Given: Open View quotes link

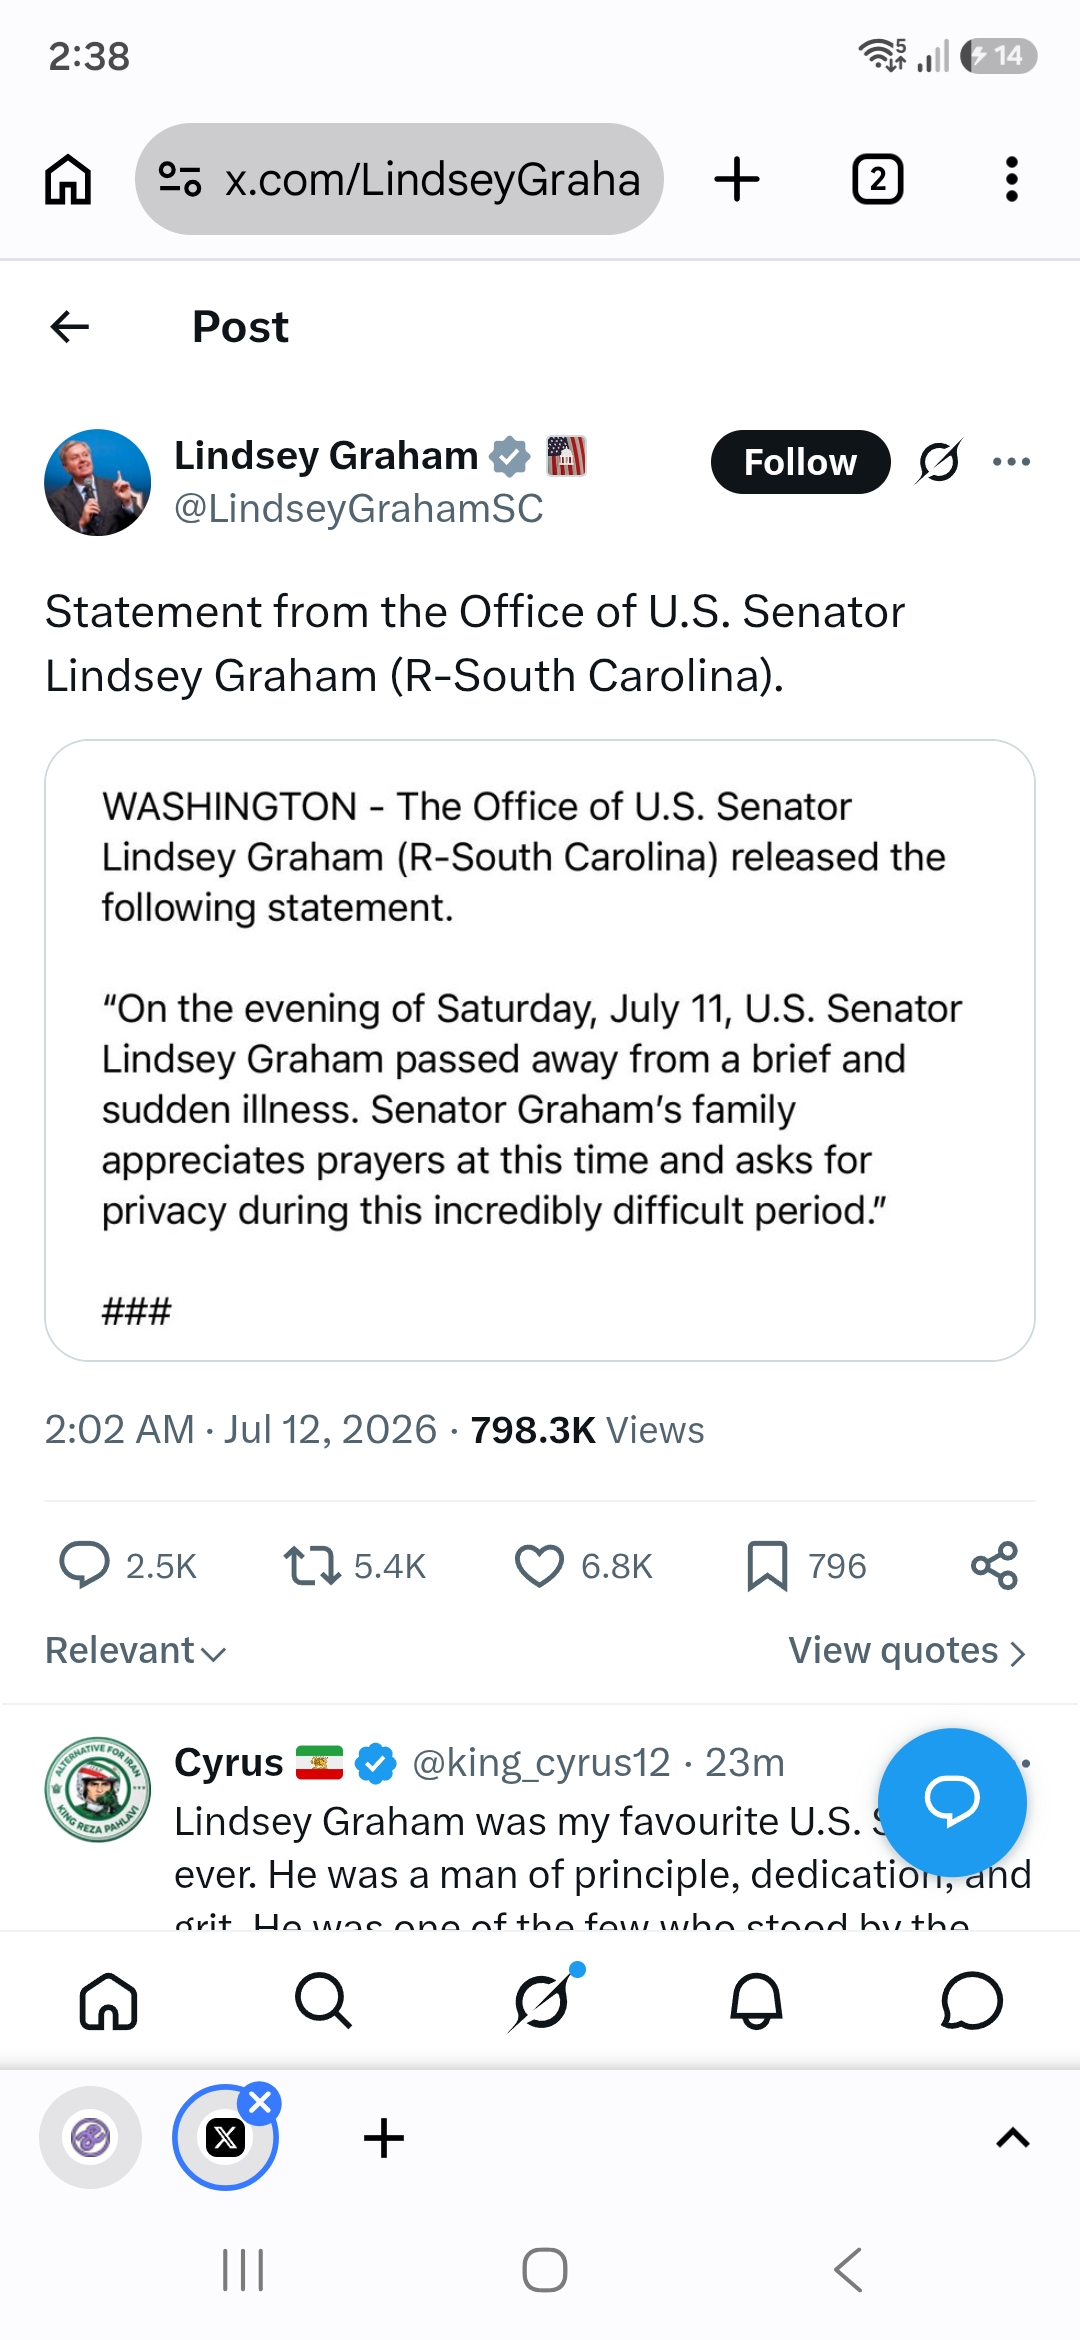Looking at the screenshot, I should [x=907, y=1651].
